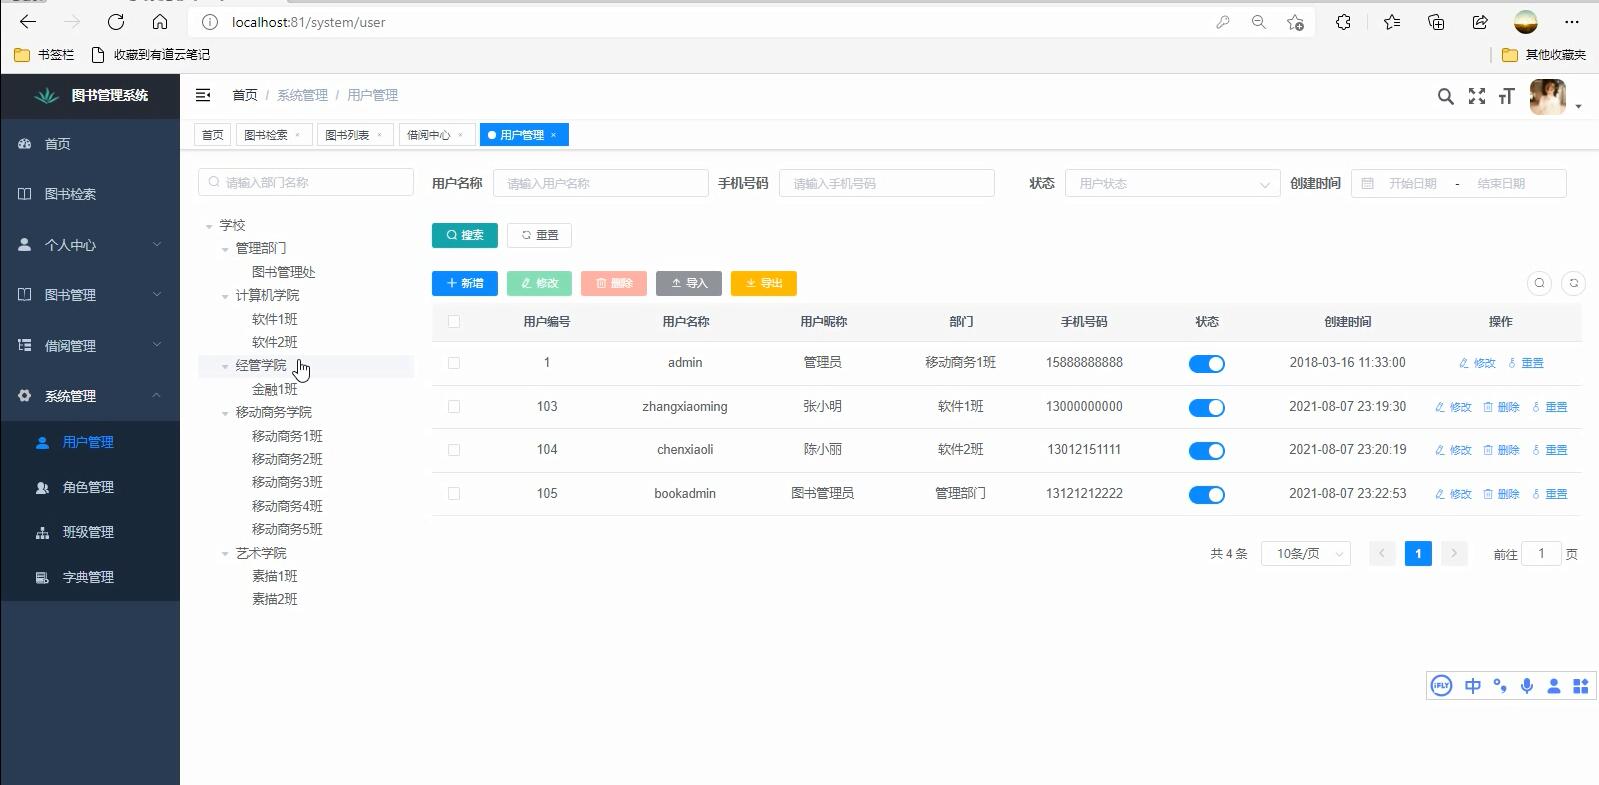Viewport: 1599px width, 785px height.
Task: Click 修改 link in the admin row
Action: pos(1477,363)
